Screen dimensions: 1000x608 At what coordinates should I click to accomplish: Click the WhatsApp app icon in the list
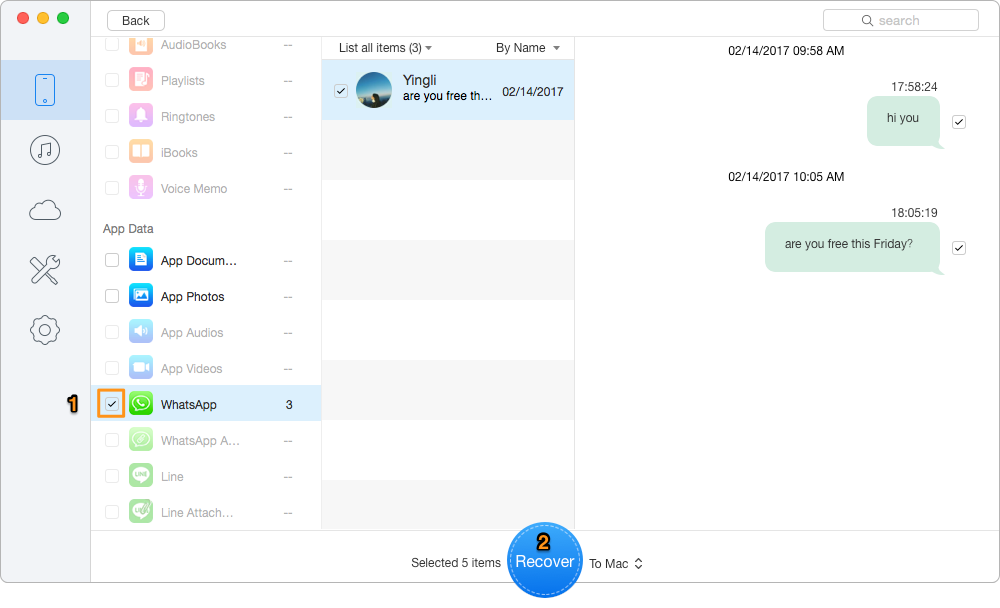140,404
